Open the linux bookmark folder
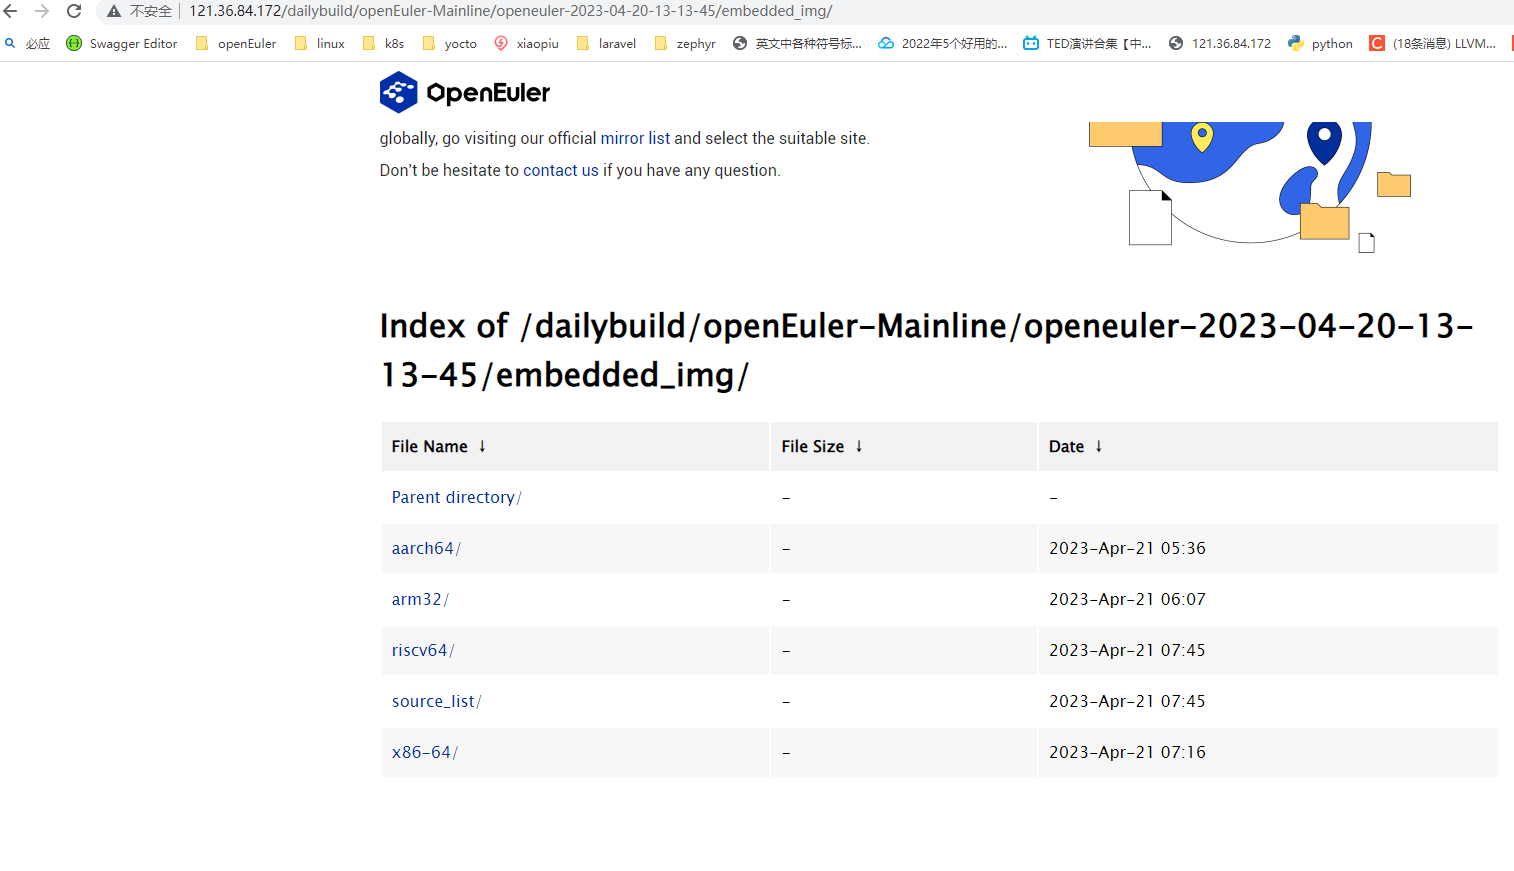This screenshot has width=1514, height=871. 320,43
